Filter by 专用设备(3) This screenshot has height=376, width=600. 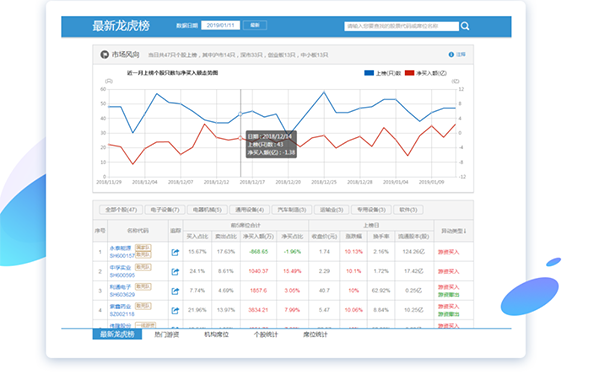(x=371, y=210)
